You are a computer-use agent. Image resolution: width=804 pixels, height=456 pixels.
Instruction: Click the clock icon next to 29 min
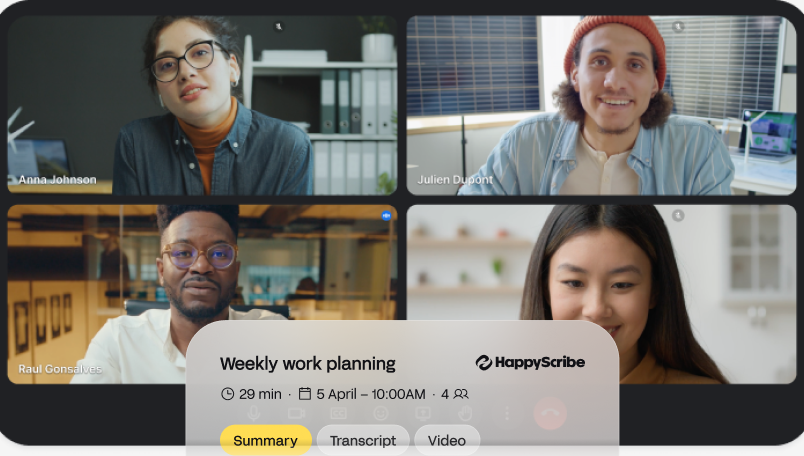tap(227, 394)
